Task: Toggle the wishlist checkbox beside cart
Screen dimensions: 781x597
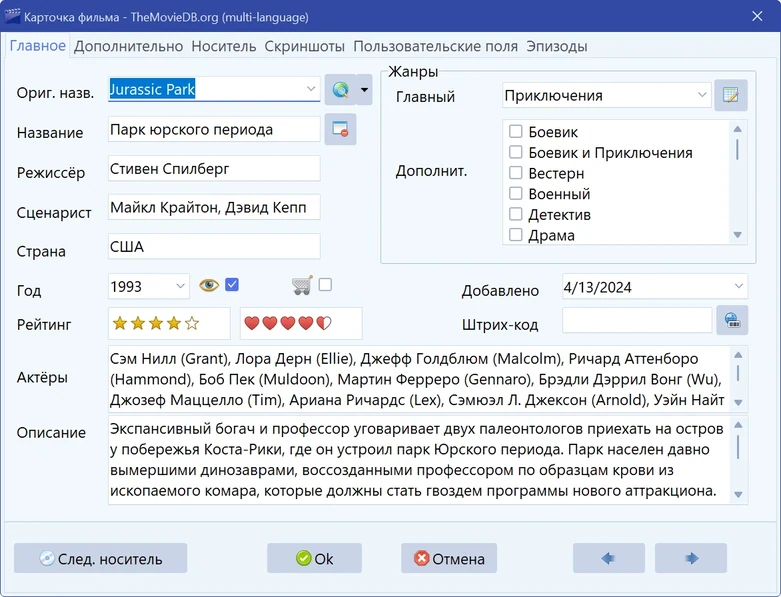Action: [x=325, y=284]
